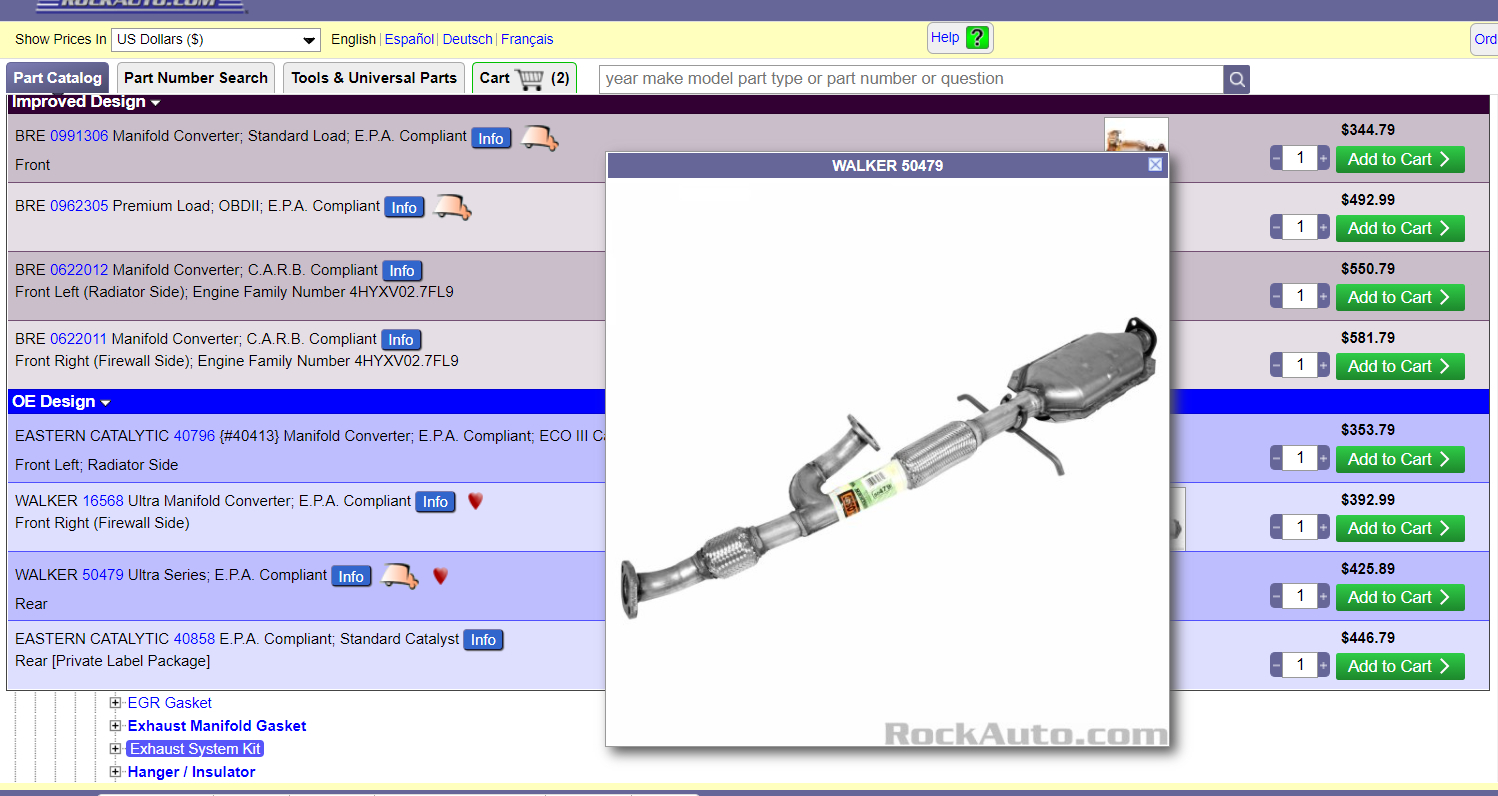This screenshot has height=796, width=1498.
Task: Open Info for BRE 0622011
Action: point(401,340)
